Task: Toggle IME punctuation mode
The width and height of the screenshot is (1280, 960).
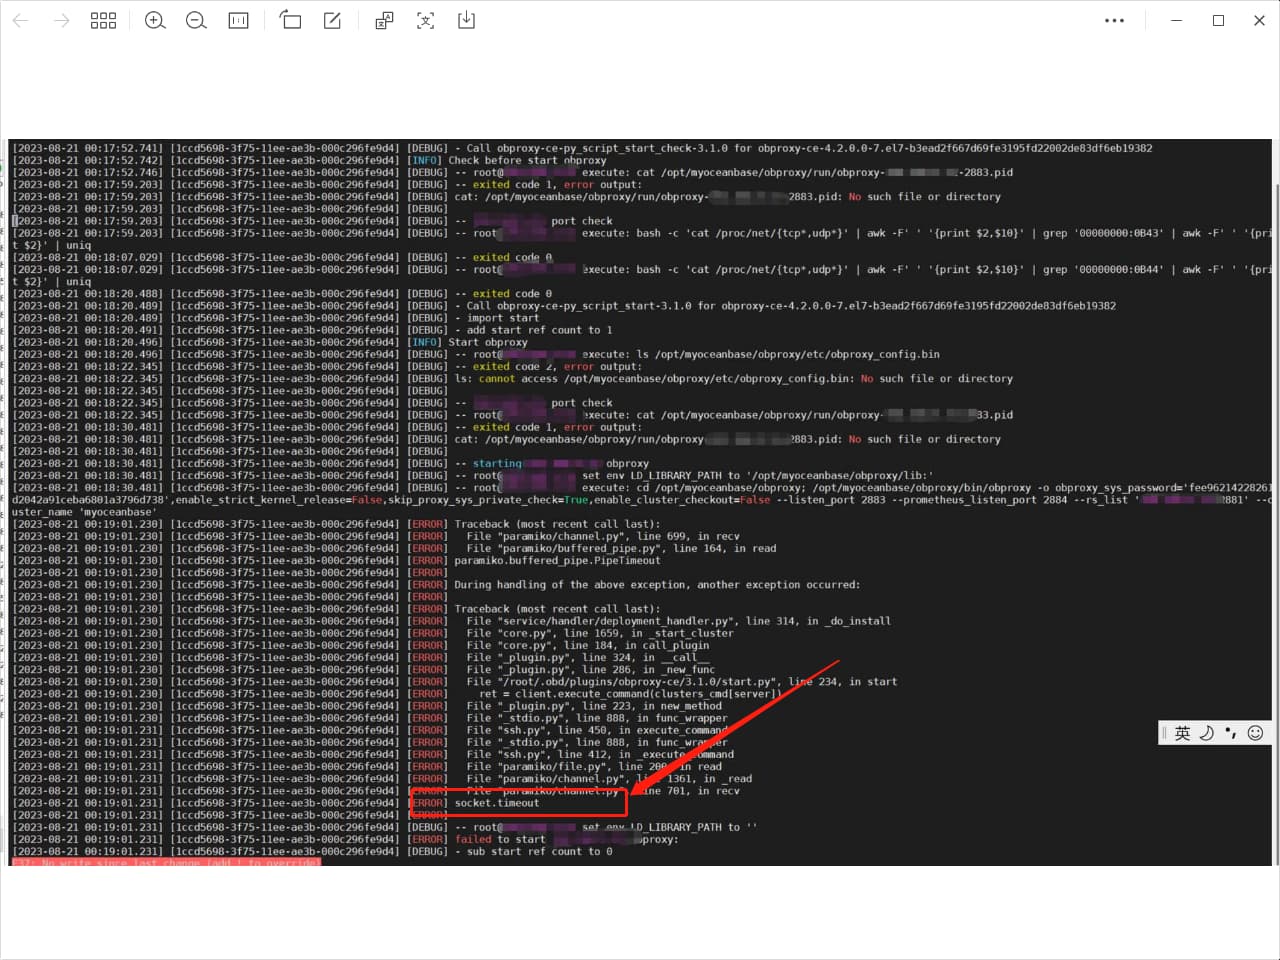Action: click(1231, 733)
